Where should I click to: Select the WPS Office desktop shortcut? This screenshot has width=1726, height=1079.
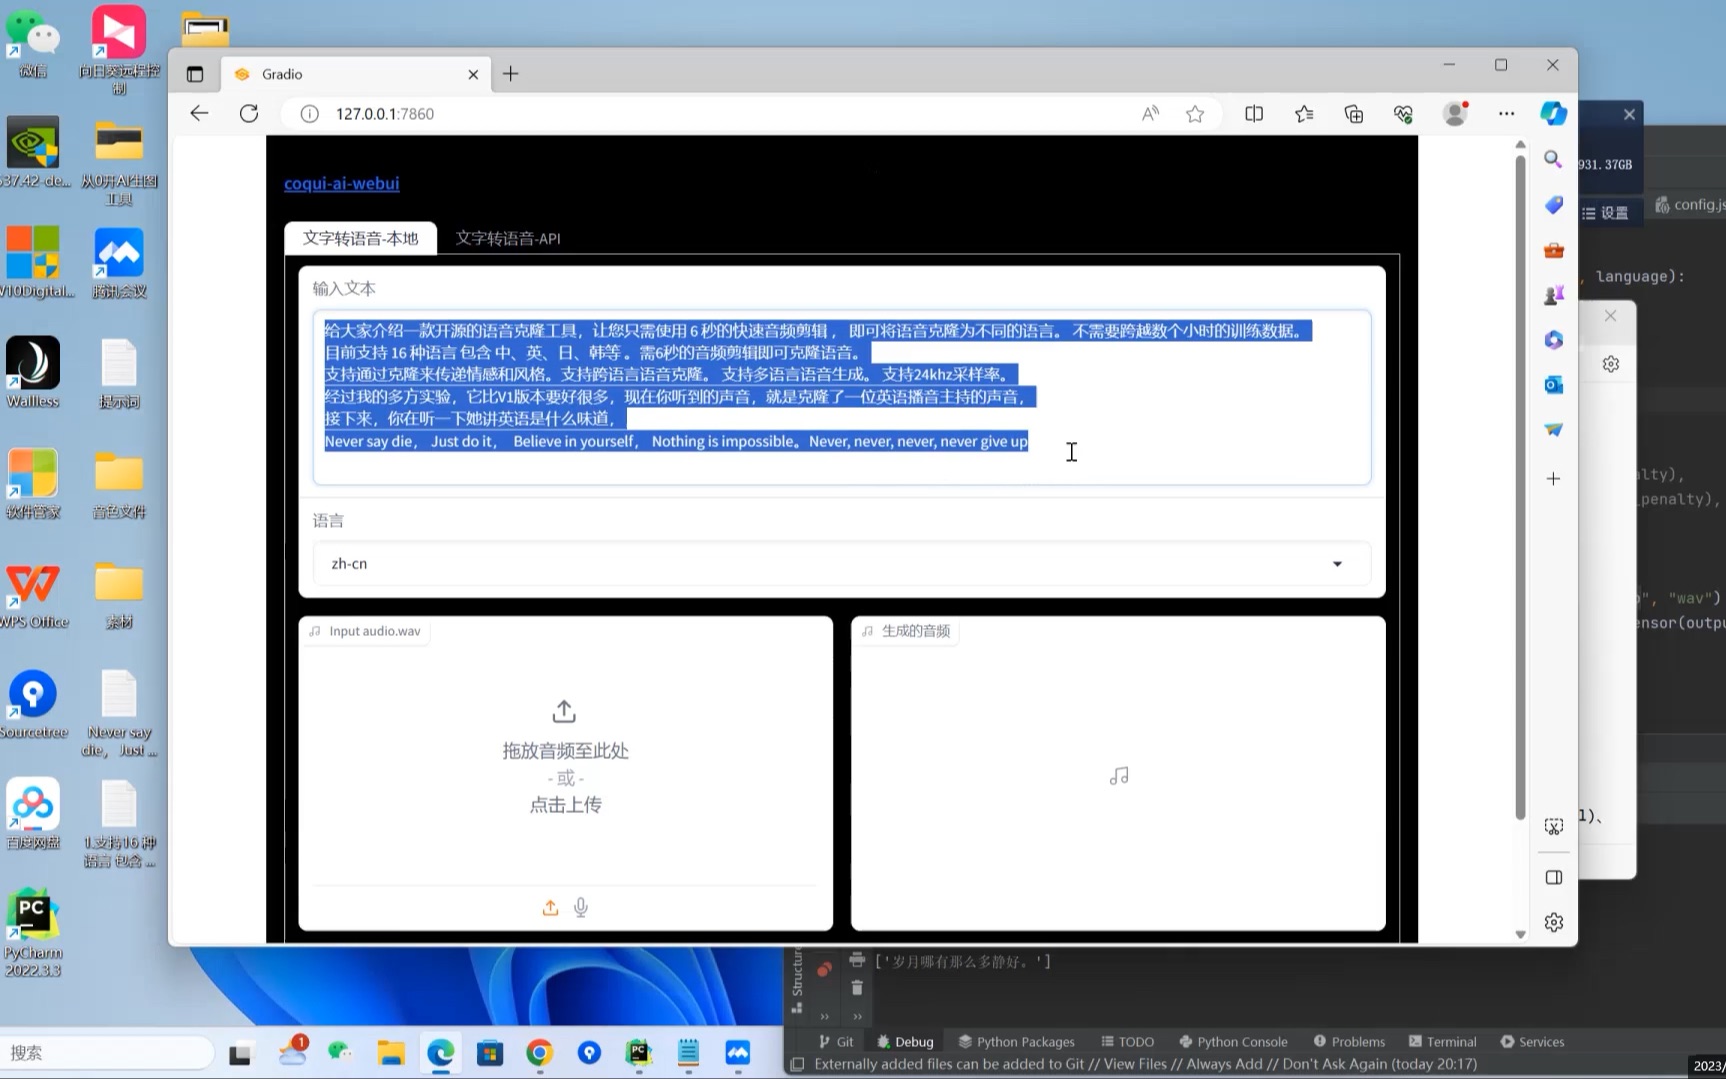tap(33, 595)
